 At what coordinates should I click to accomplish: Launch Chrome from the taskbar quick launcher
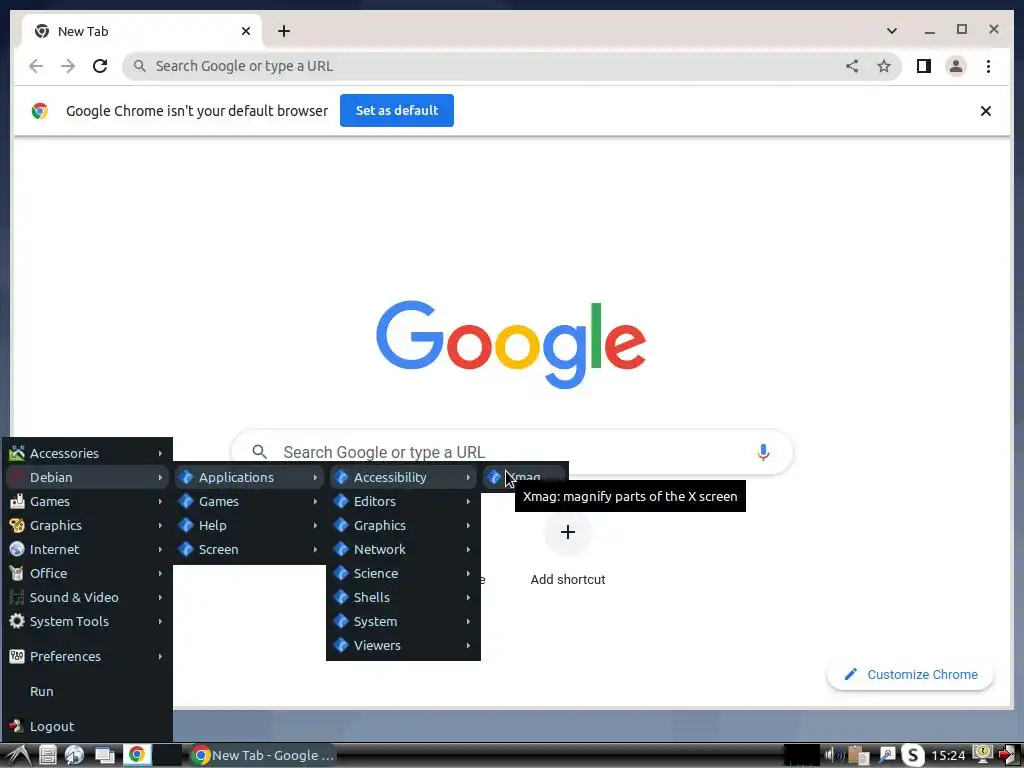137,755
